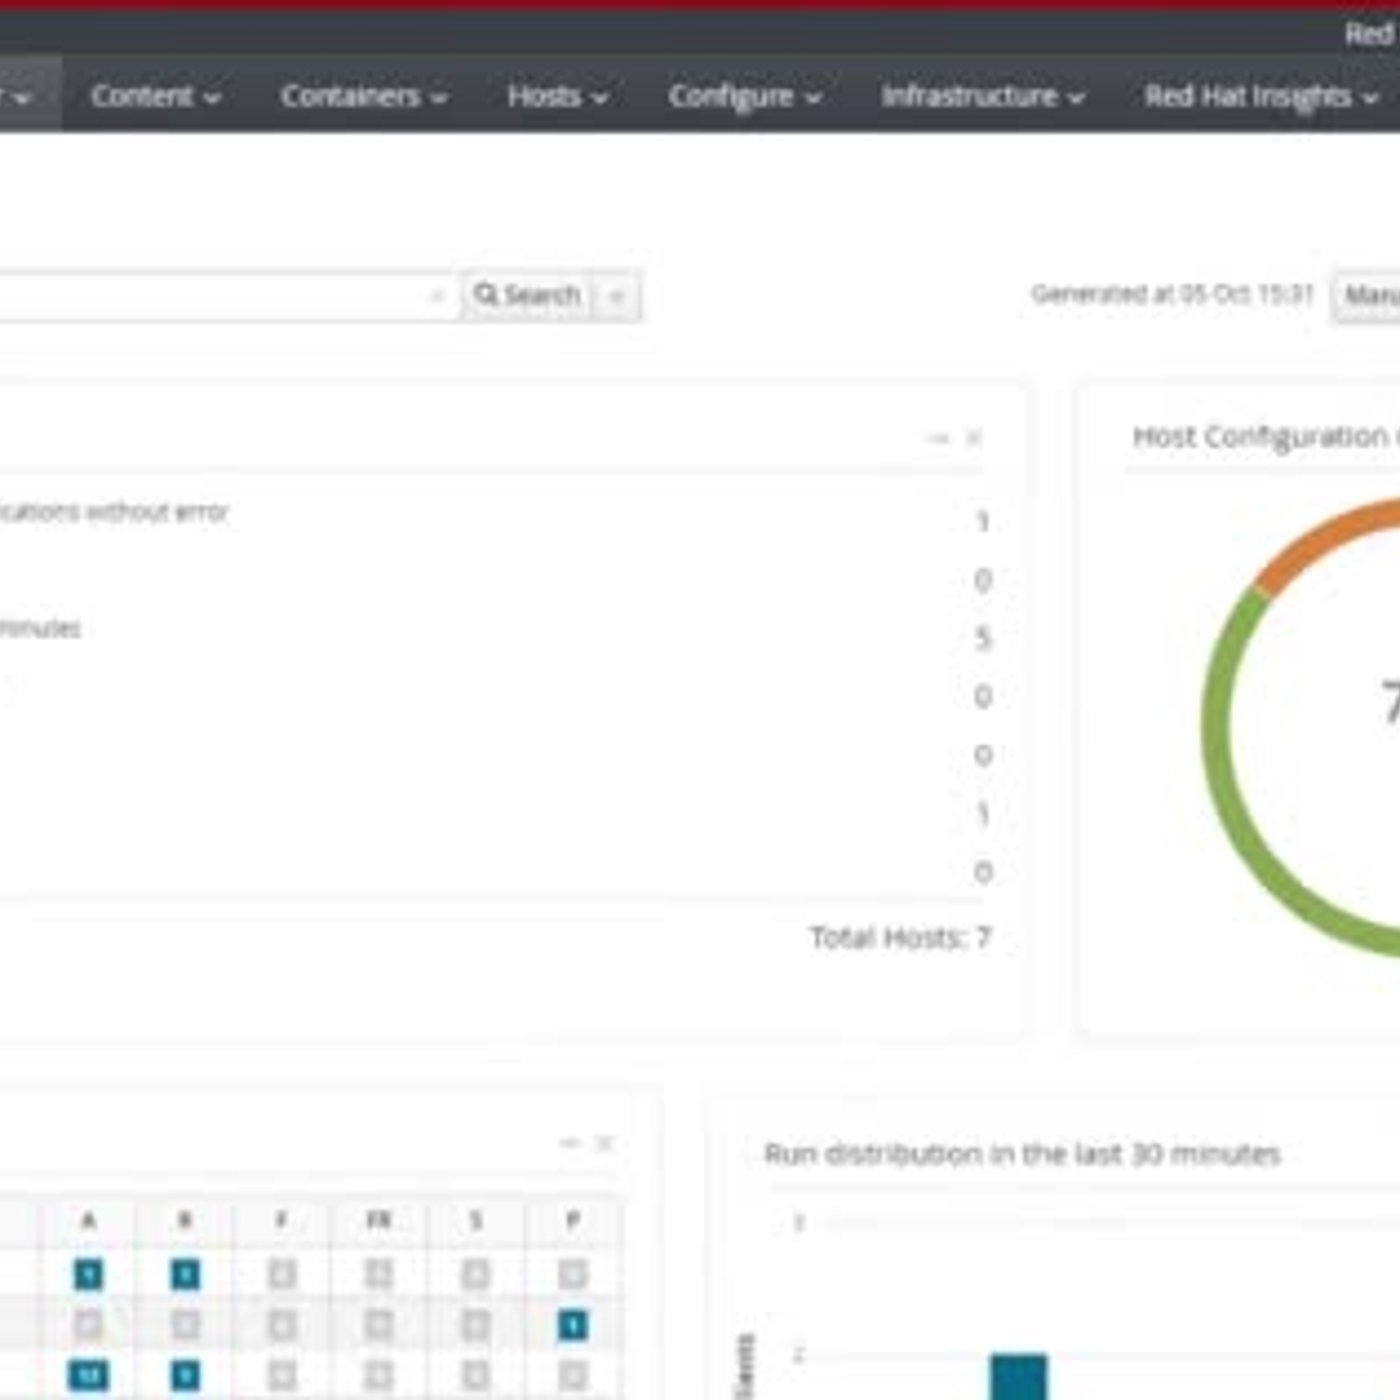This screenshot has width=1400, height=1400.
Task: Click the blue bar in Run distribution chart
Action: [1019, 1377]
